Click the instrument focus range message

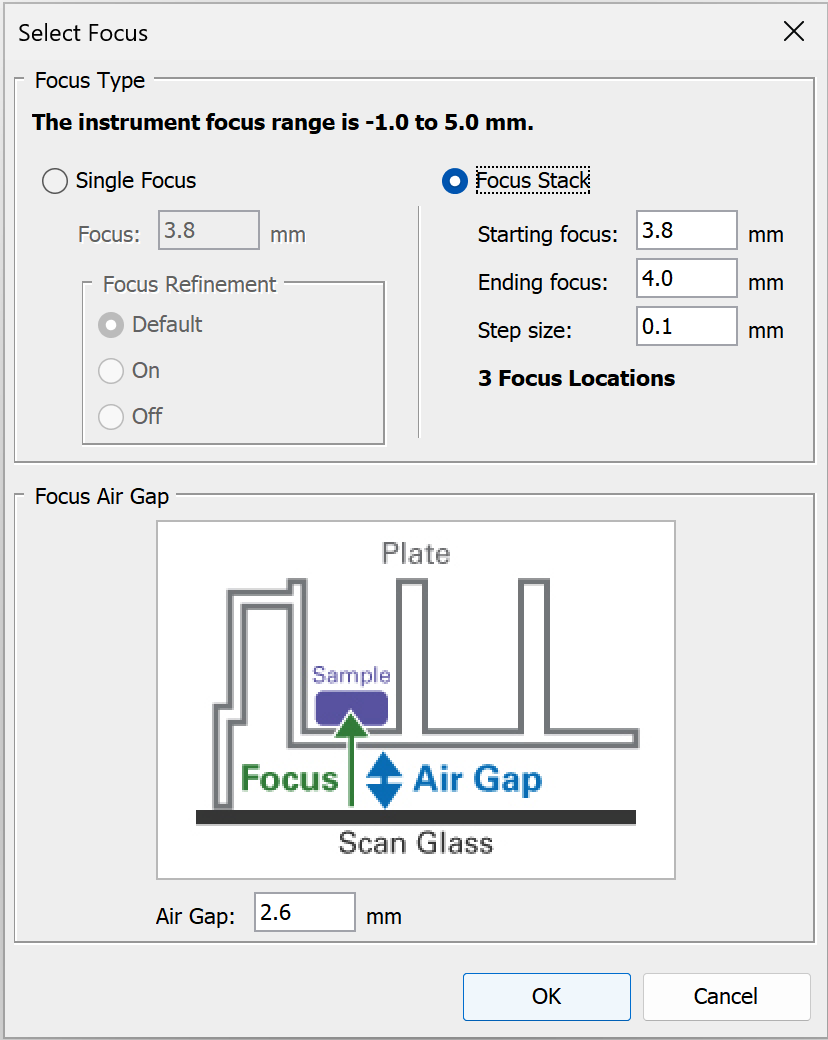[x=283, y=122]
